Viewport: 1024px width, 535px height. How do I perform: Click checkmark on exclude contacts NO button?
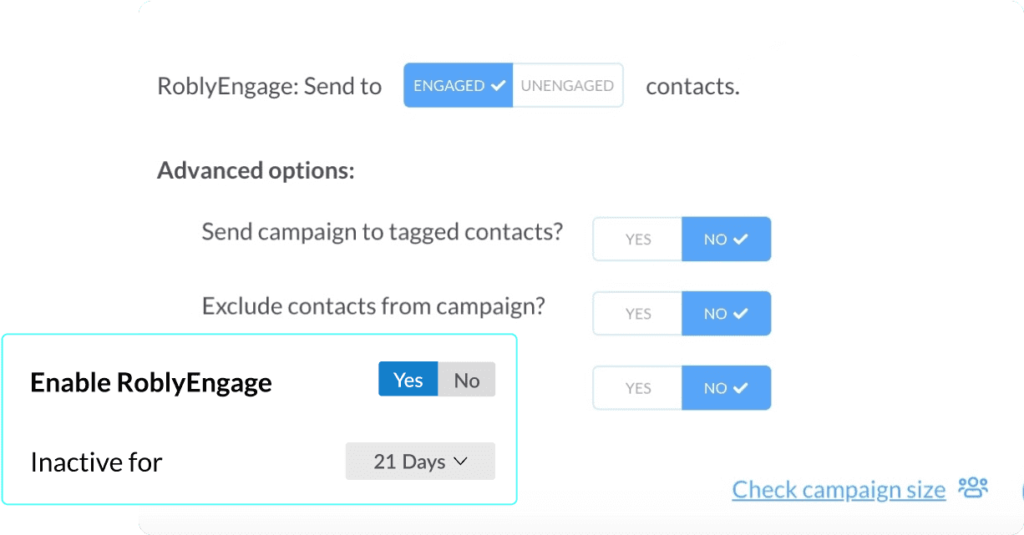coord(741,314)
